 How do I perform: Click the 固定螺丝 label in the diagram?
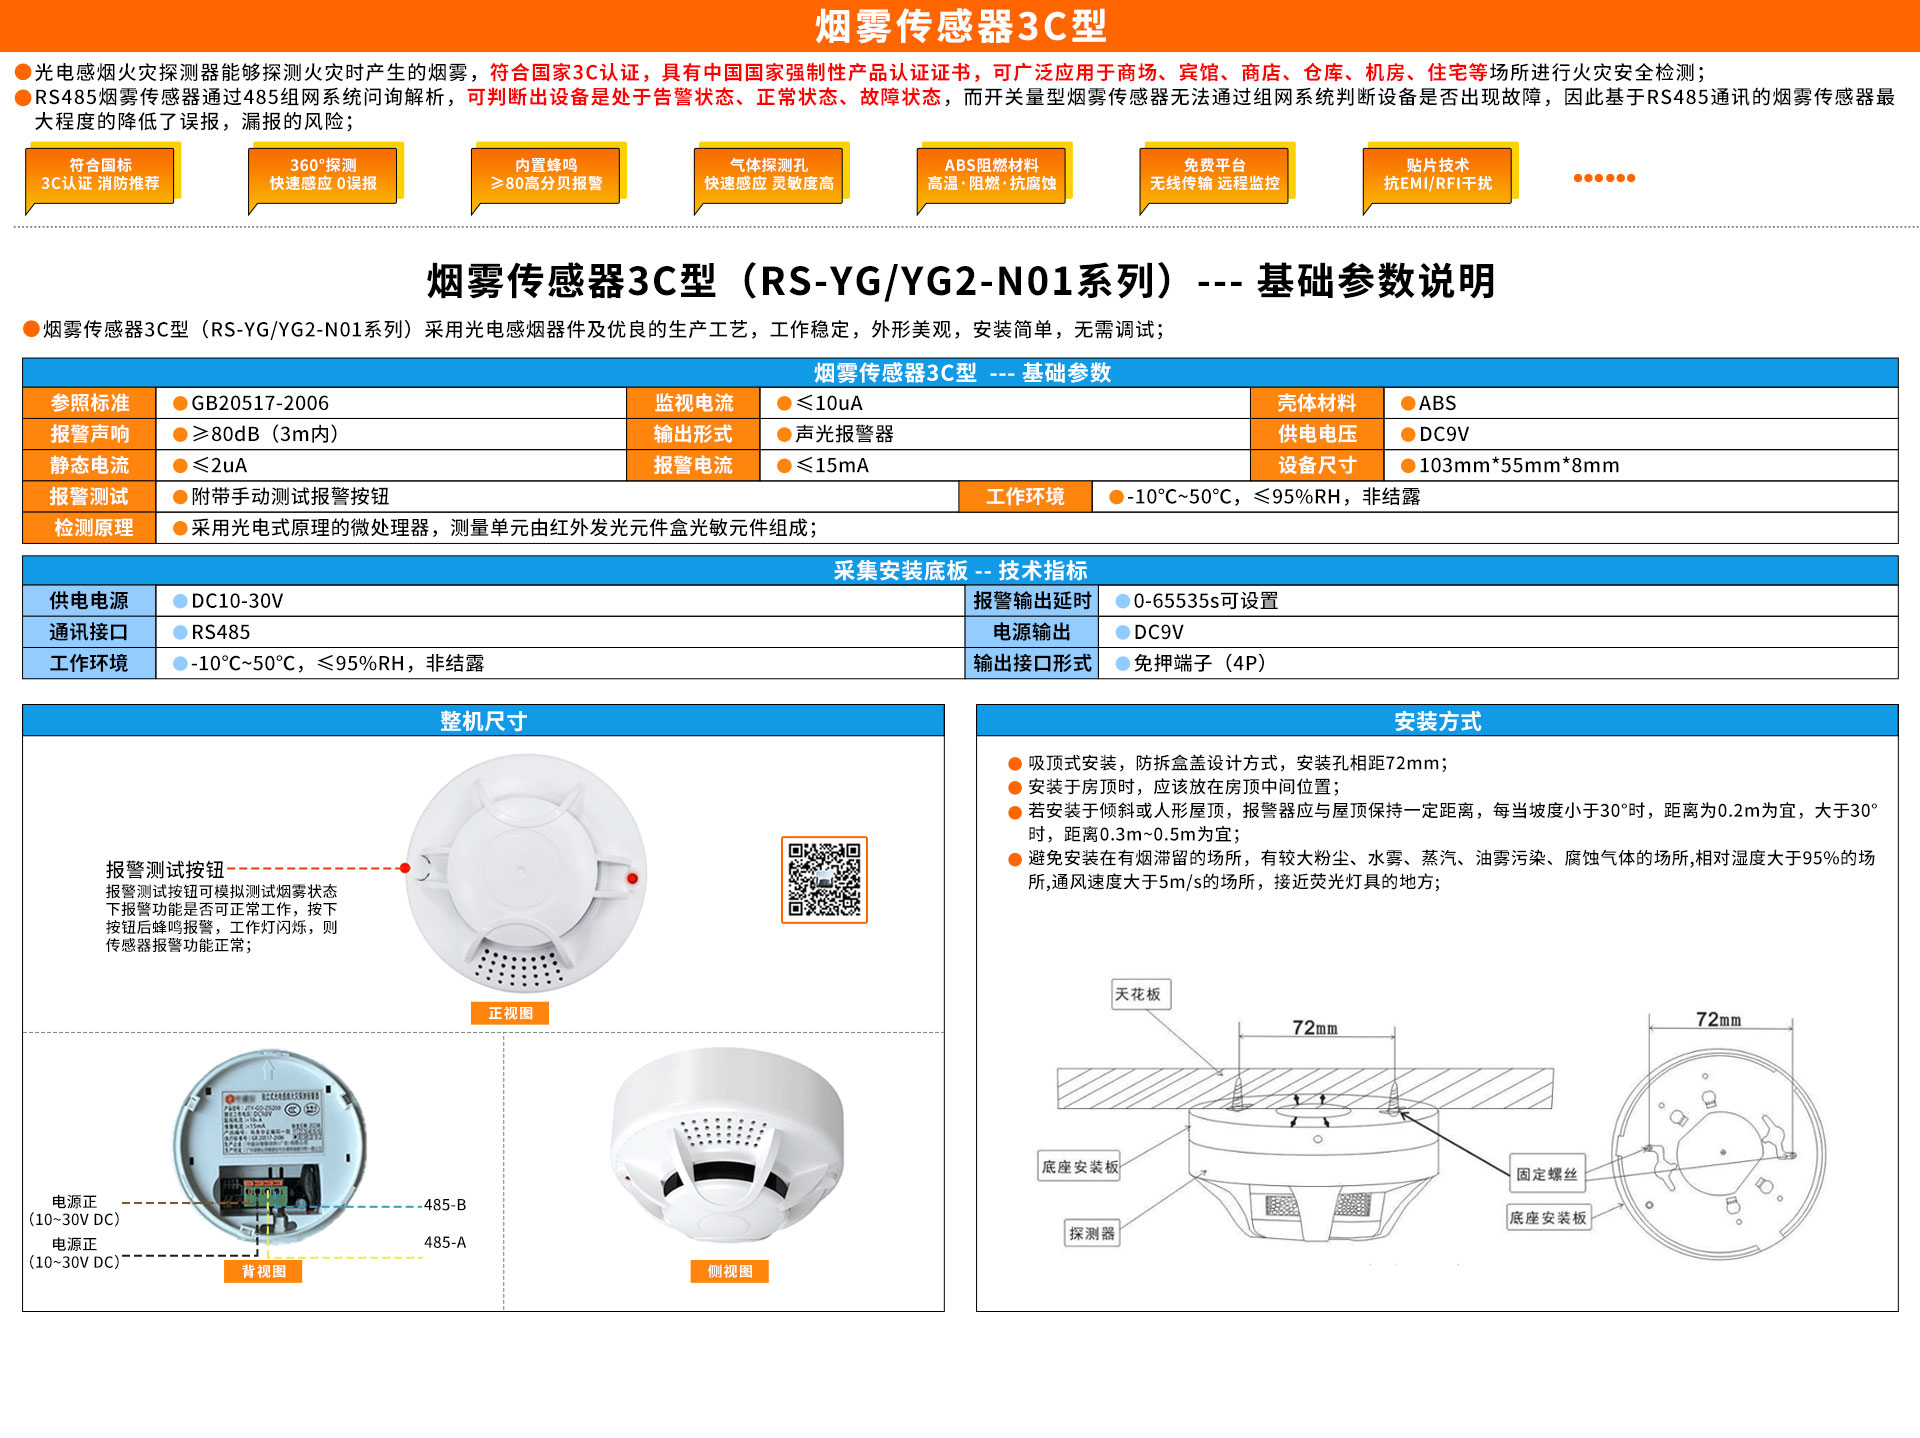[x=1547, y=1174]
